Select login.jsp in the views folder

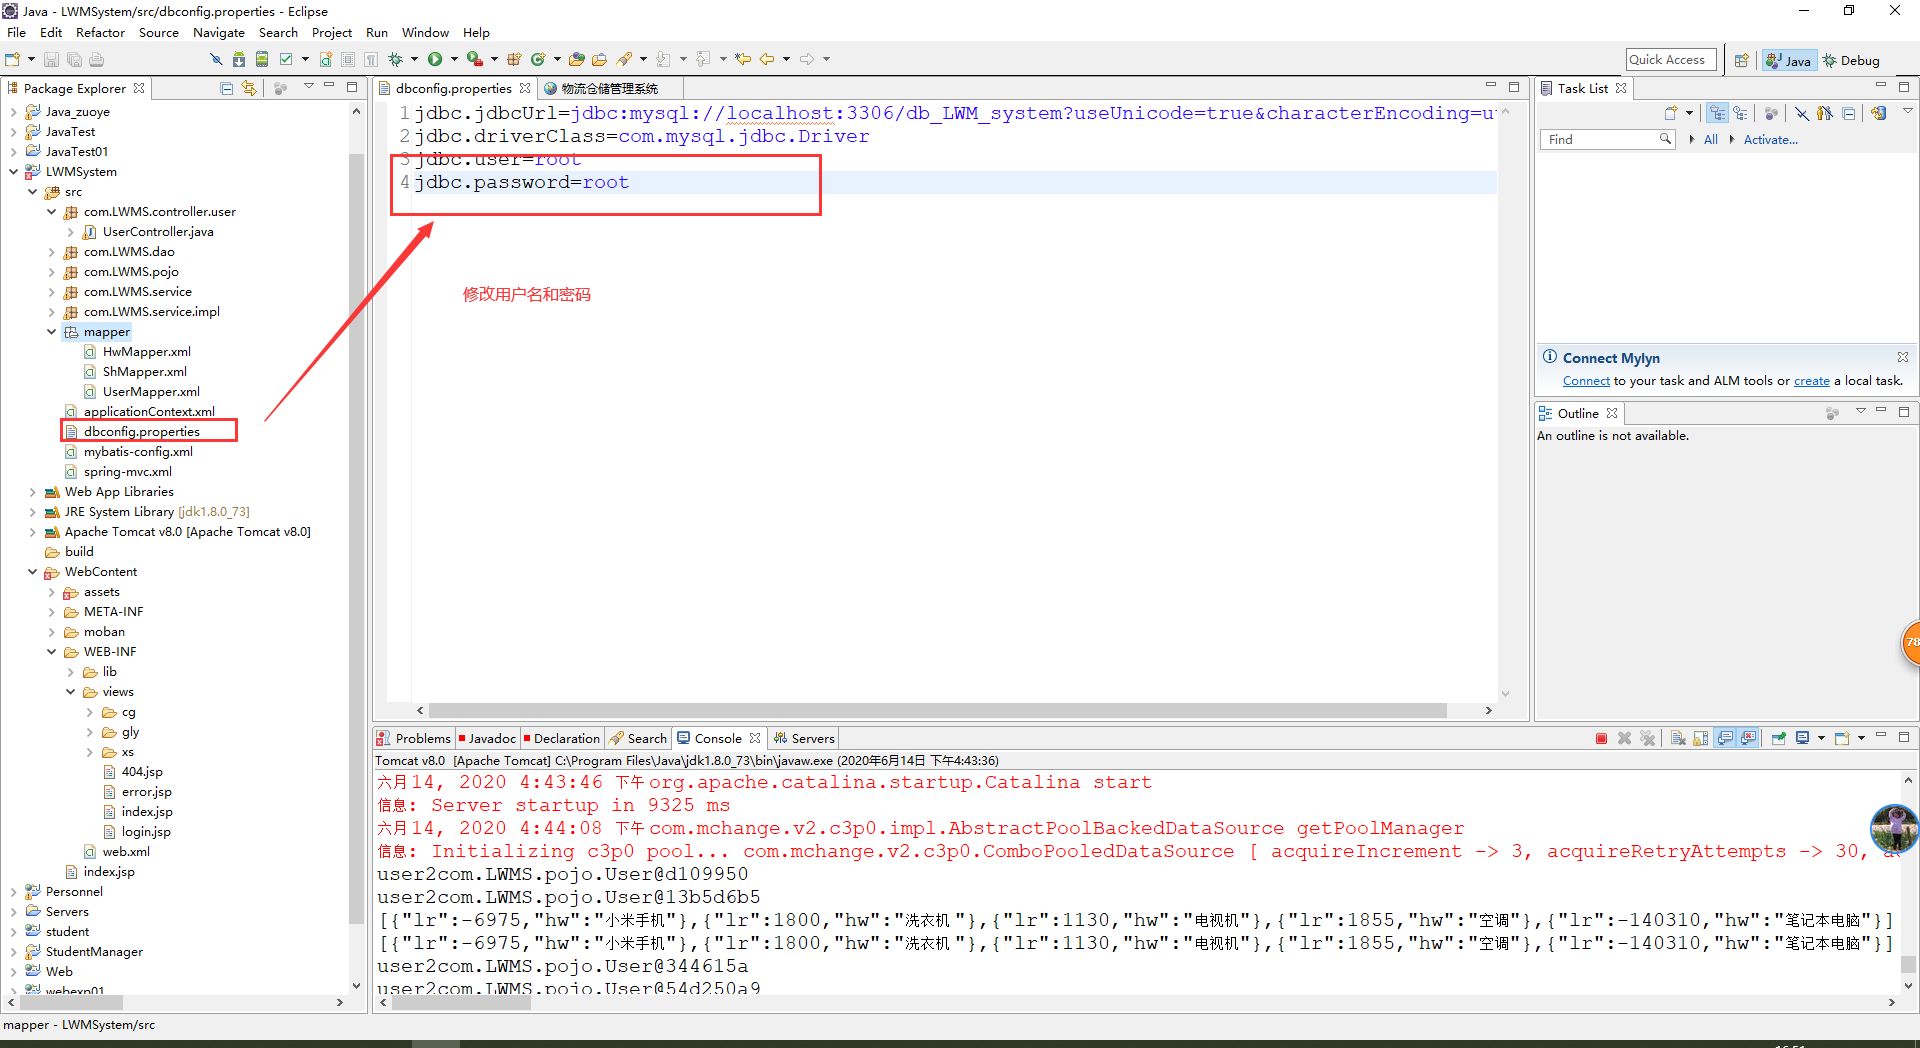145,832
